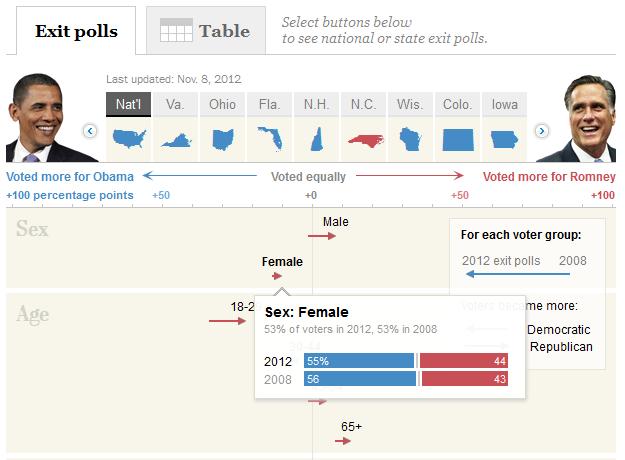Pick the New Hampshire state map icon
625x460 pixels.
(317, 139)
